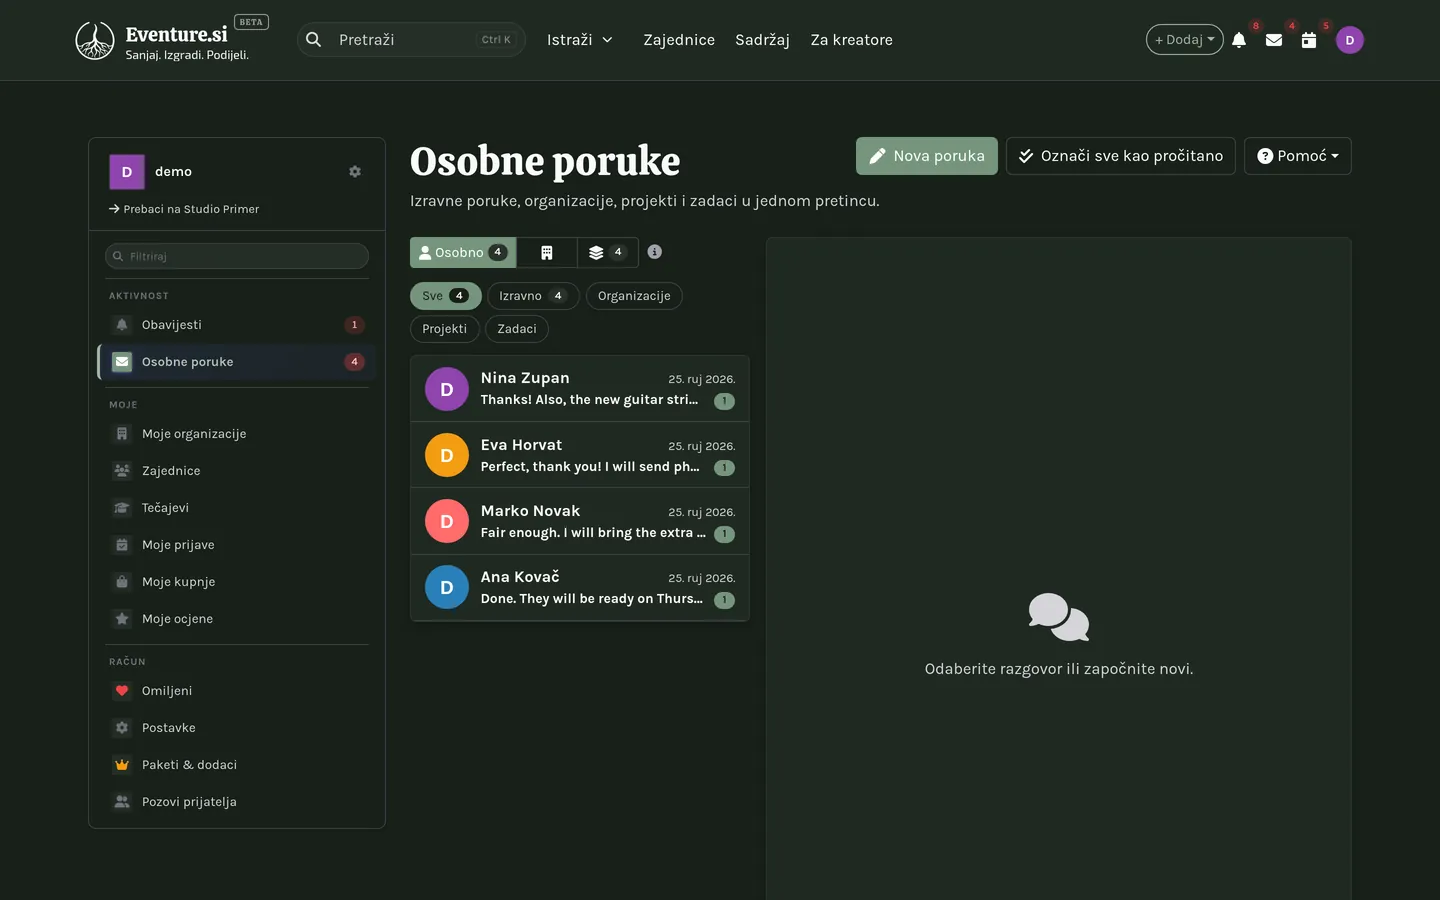The image size is (1440, 900).
Task: Select the Sve filter chip
Action: [446, 296]
